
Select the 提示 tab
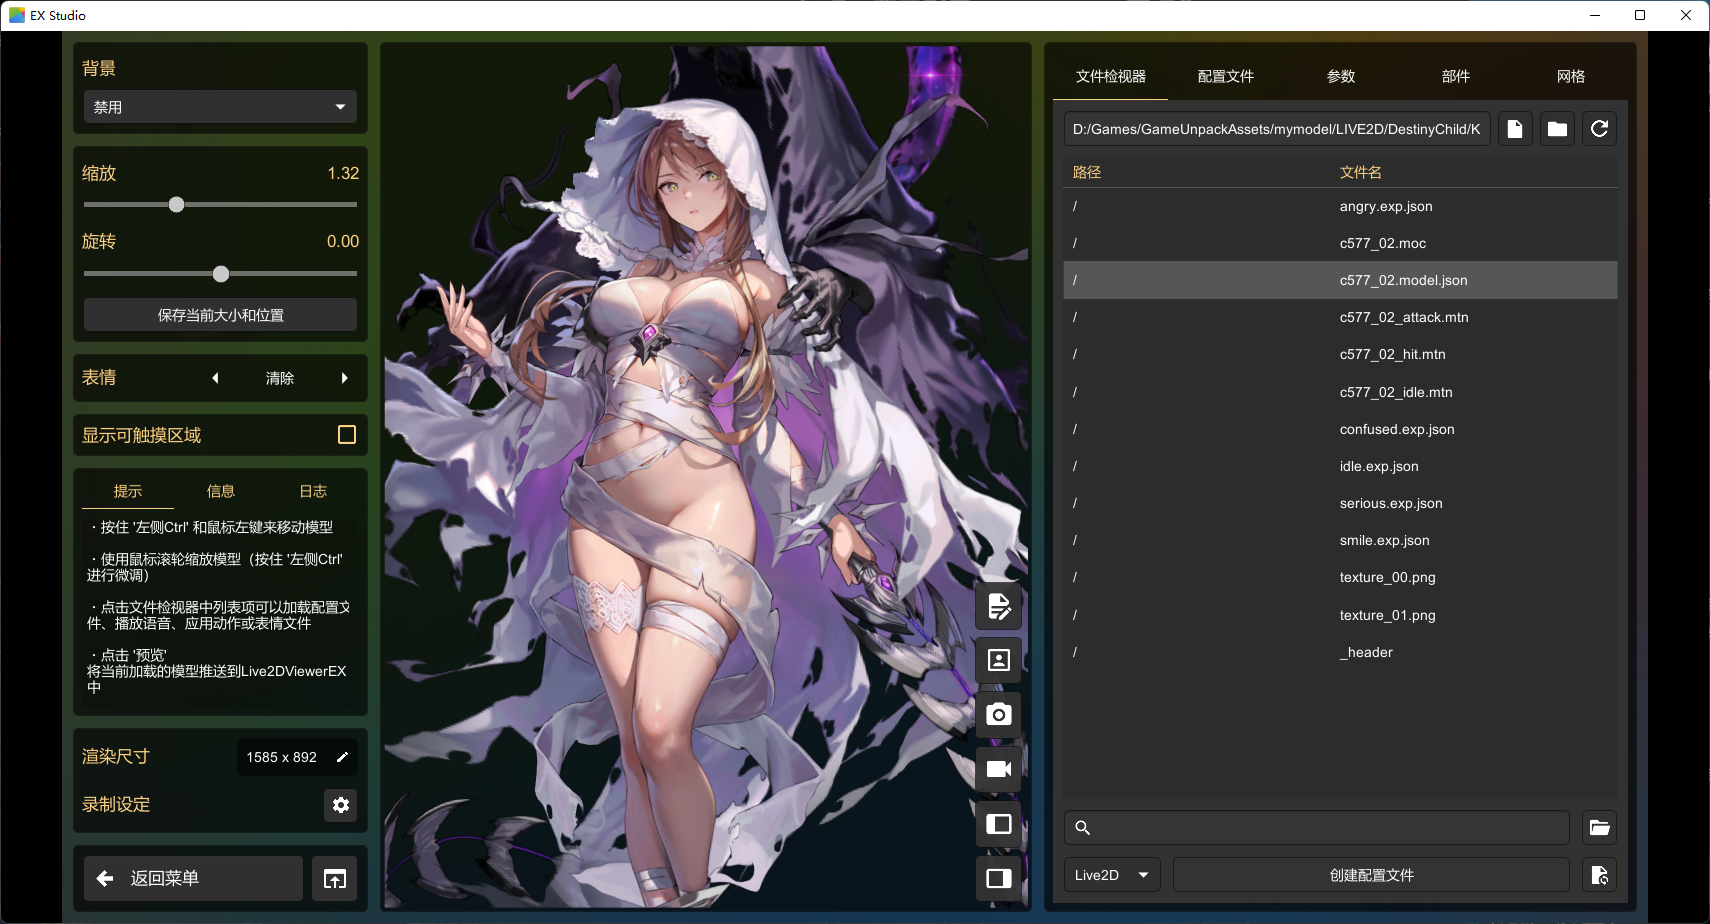pyautogui.click(x=128, y=491)
